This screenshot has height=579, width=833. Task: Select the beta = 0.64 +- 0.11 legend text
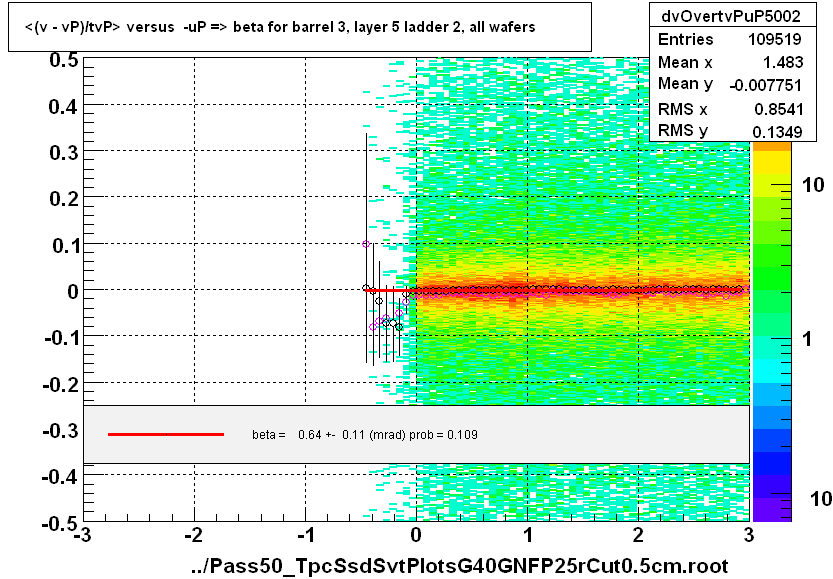click(x=364, y=435)
